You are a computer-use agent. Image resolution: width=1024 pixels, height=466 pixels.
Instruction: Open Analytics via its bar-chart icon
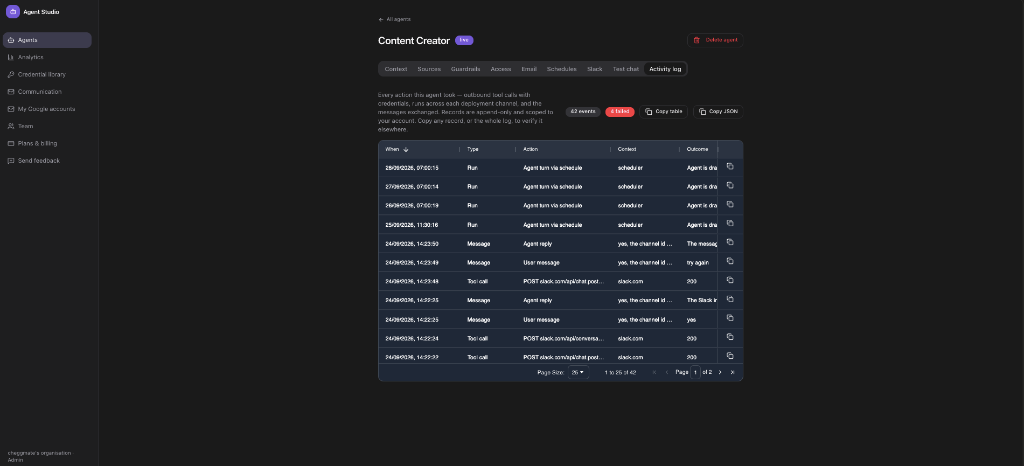11,57
